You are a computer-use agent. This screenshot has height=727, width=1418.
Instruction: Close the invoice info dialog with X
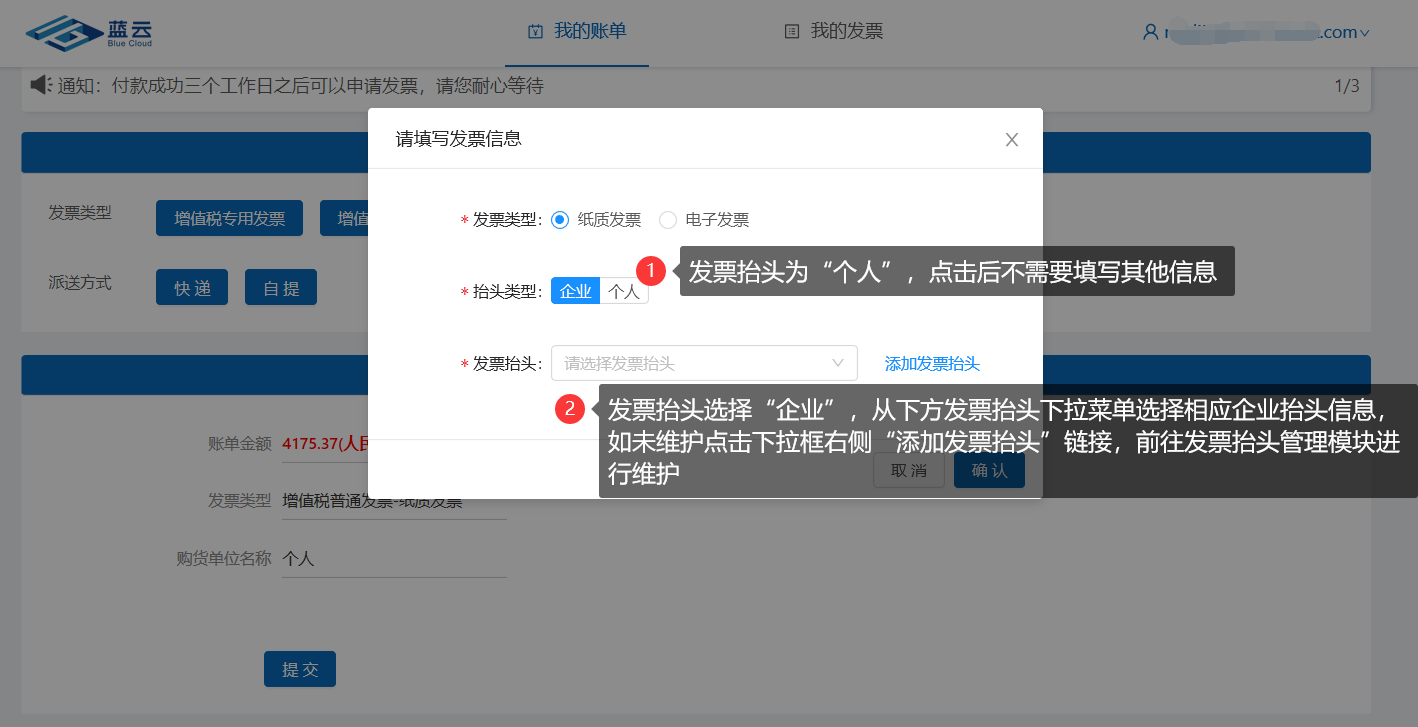point(1011,140)
